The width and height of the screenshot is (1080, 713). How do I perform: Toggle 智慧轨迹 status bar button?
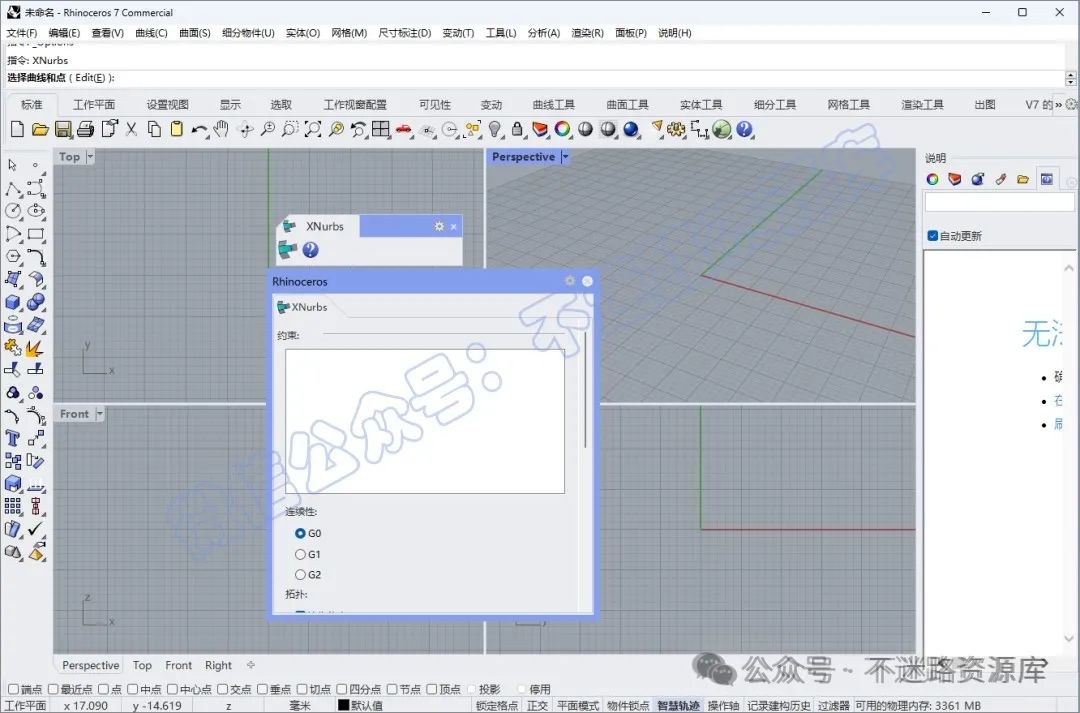(x=678, y=706)
